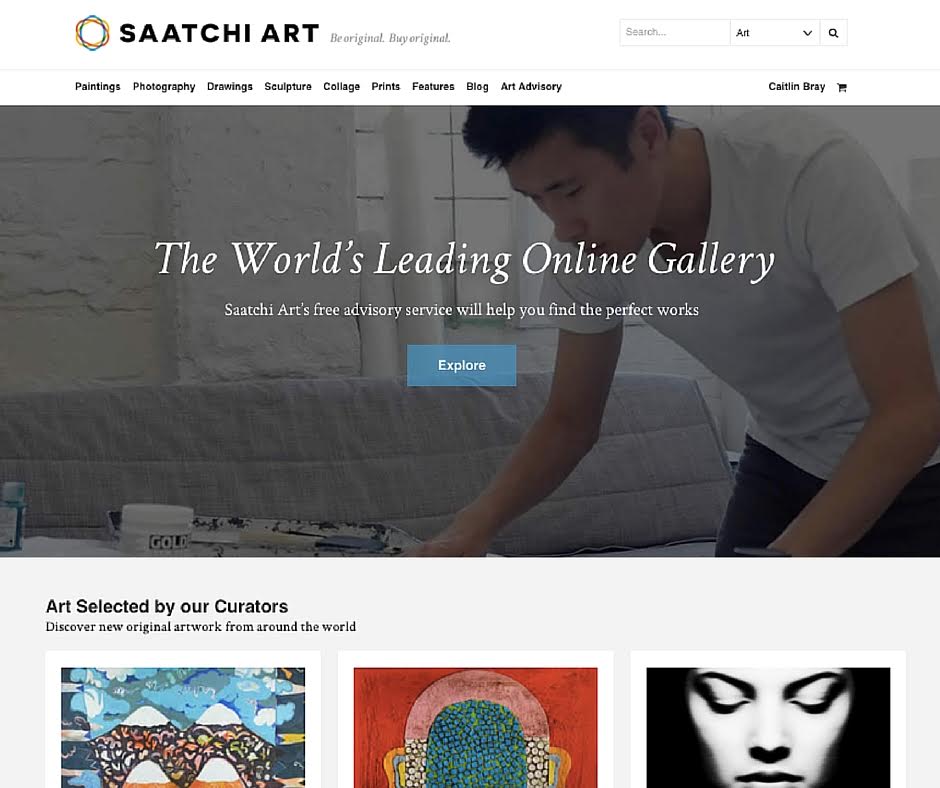
Task: Open Caitlin Bray account menu
Action: (796, 86)
